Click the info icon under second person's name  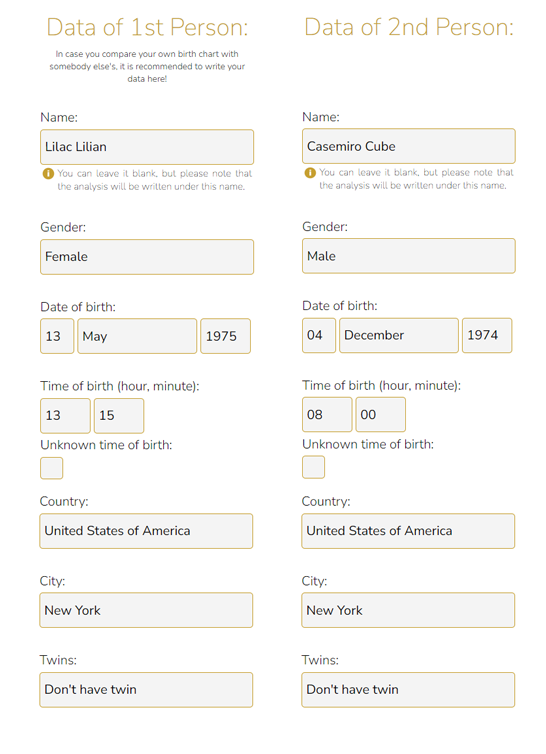tap(310, 173)
